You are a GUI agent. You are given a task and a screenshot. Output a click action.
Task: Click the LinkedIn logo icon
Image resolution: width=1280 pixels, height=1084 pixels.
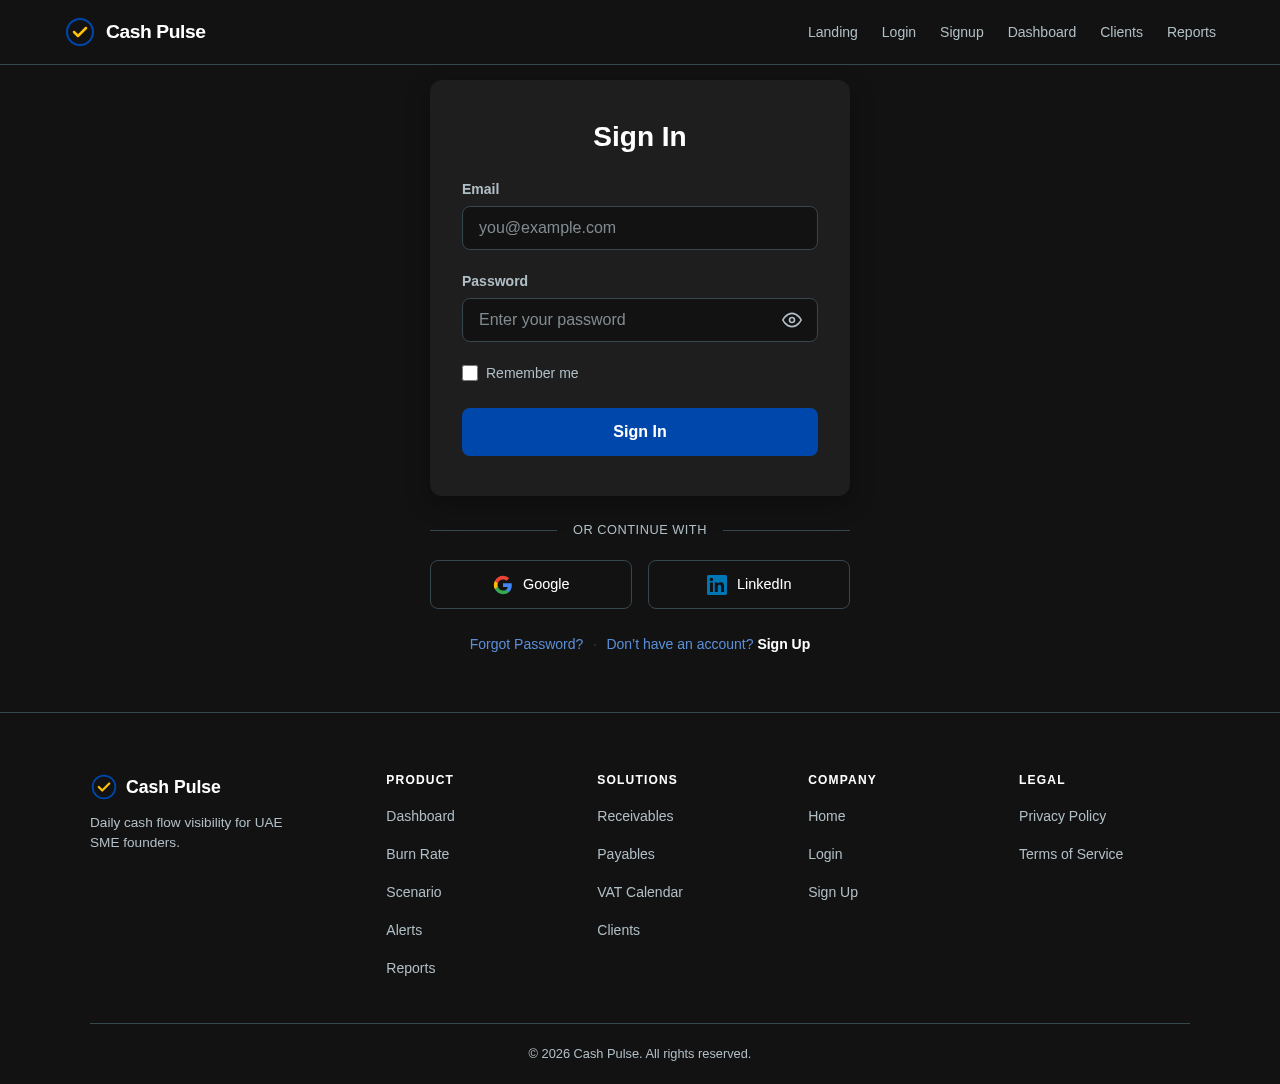717,585
